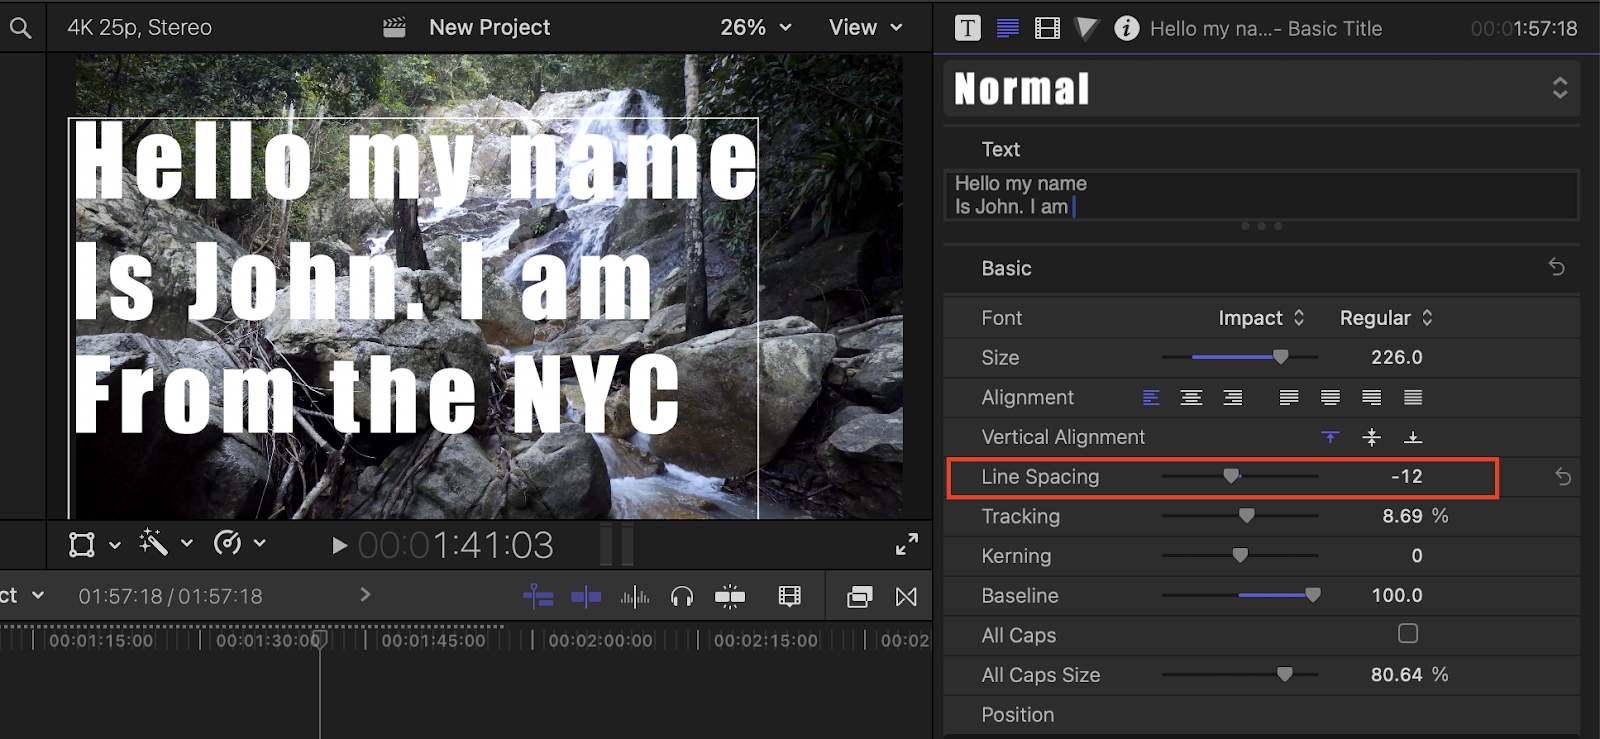
Task: Reset the Basic section parameters
Action: (1557, 267)
